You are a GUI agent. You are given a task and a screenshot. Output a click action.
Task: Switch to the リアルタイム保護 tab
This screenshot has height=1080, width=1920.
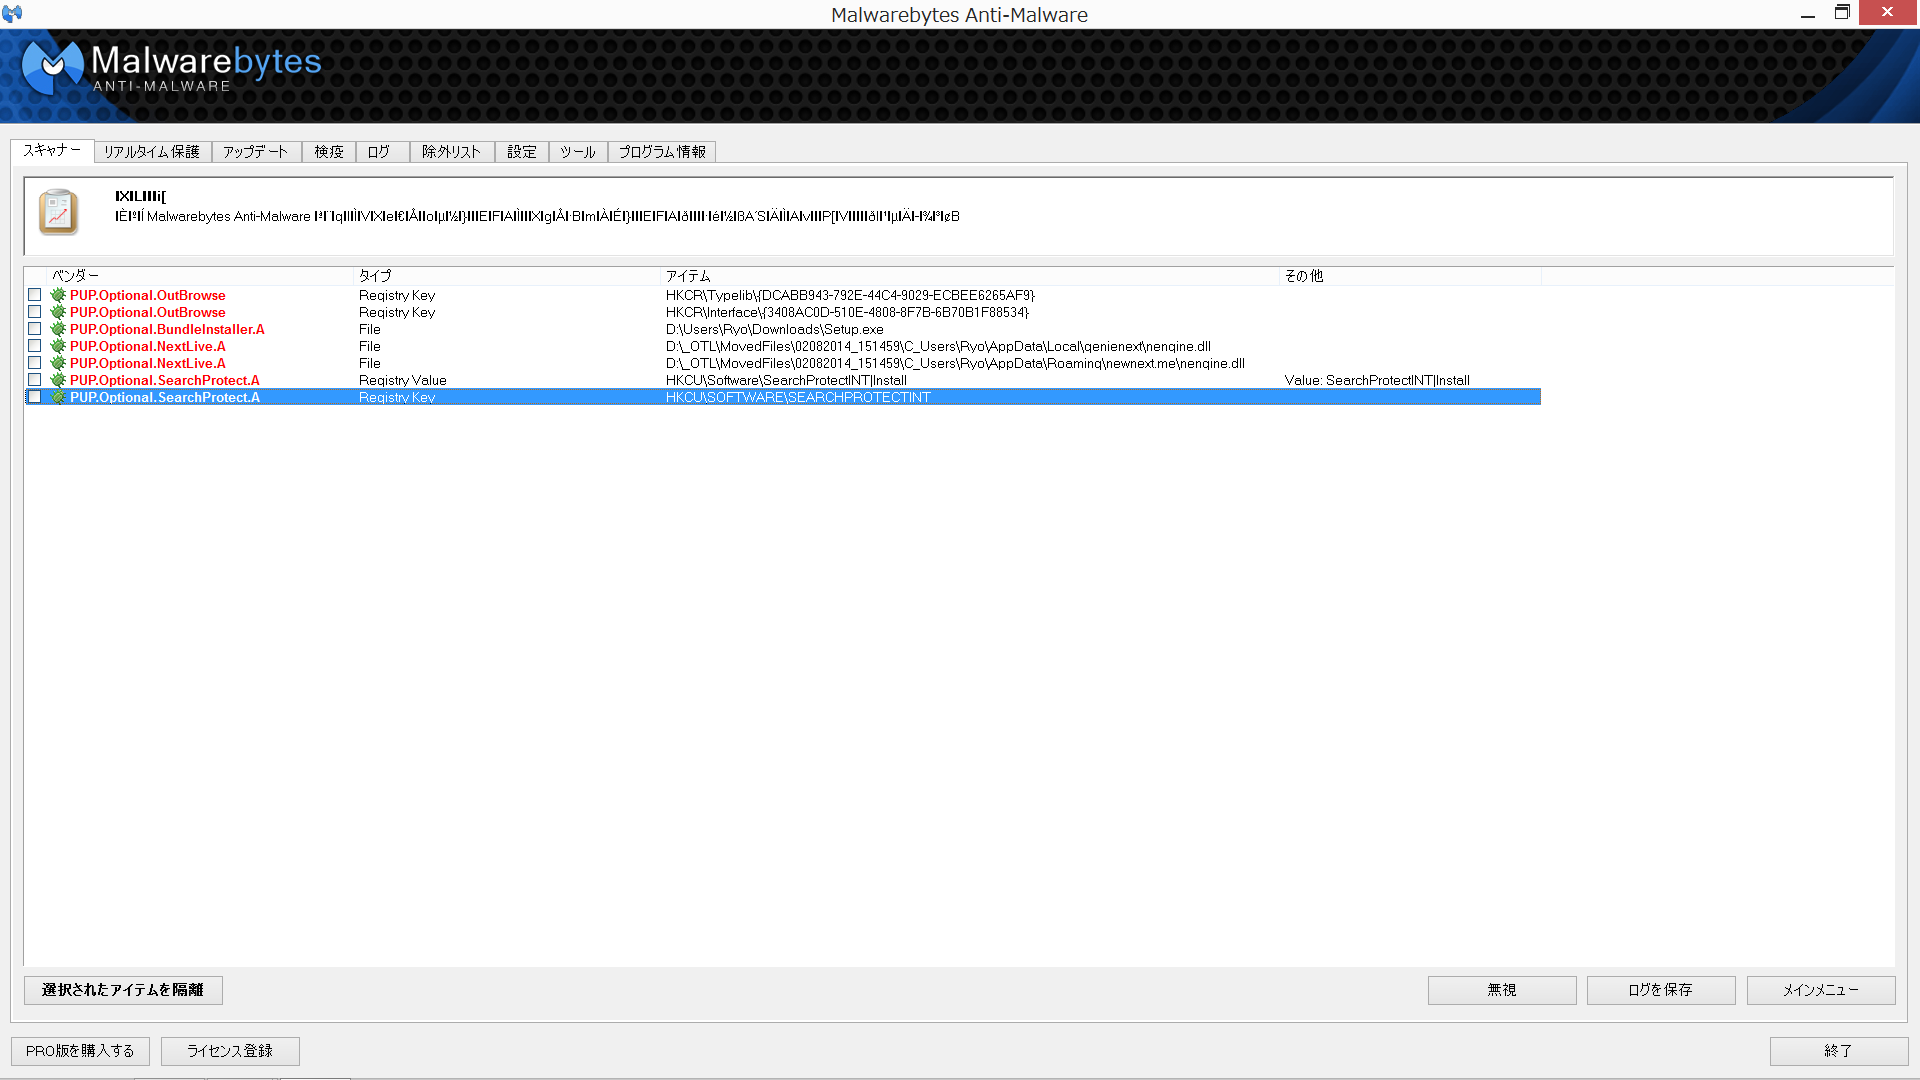tap(152, 152)
